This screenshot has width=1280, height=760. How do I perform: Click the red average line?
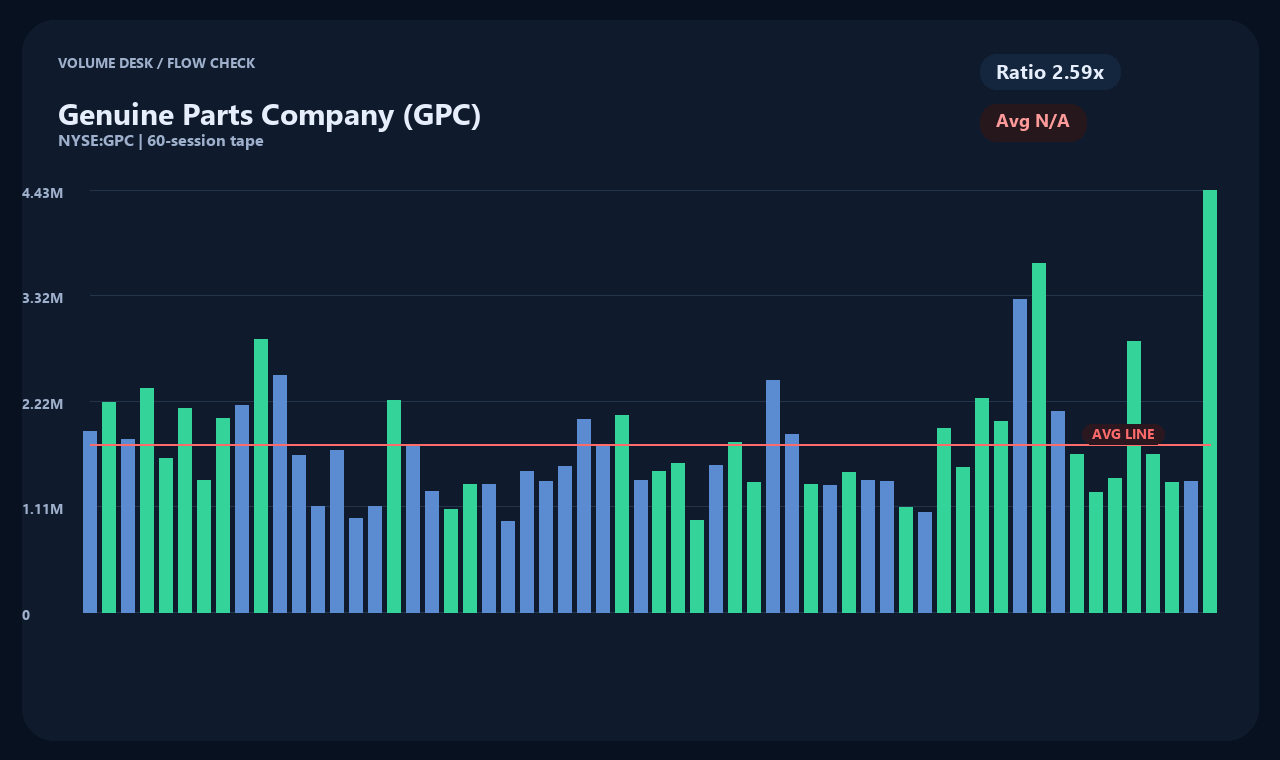[x=650, y=444]
